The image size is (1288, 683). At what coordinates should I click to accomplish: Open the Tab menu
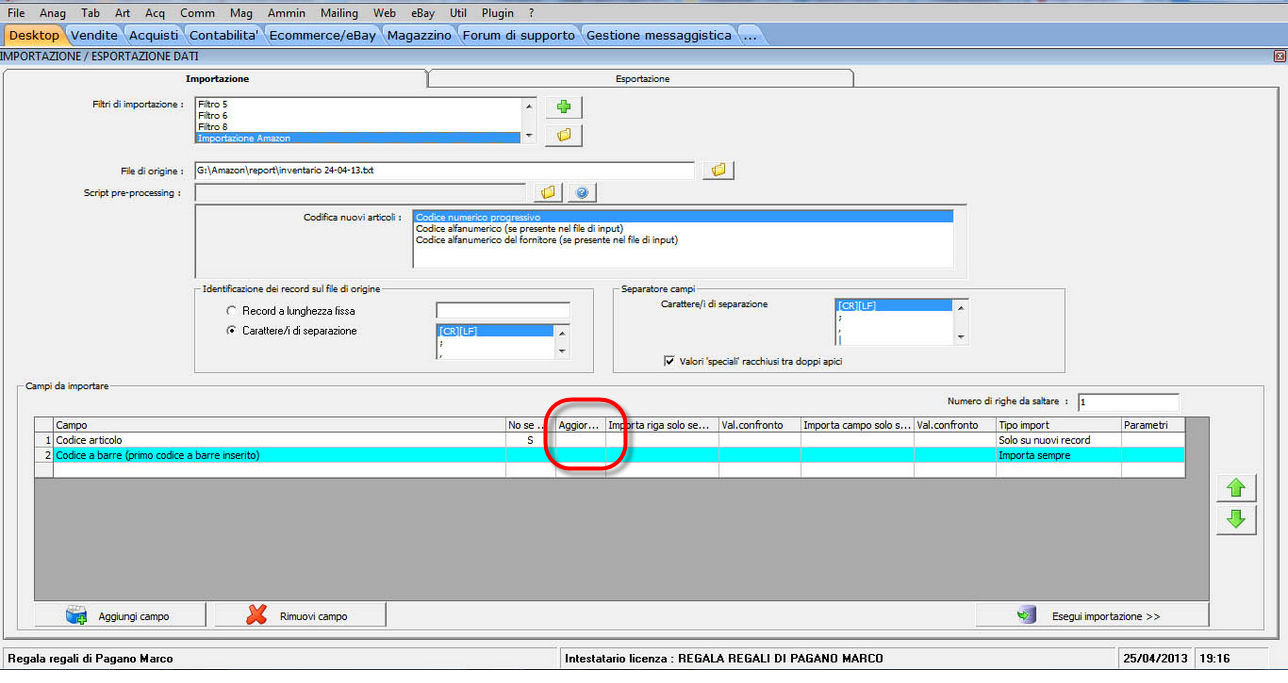90,13
